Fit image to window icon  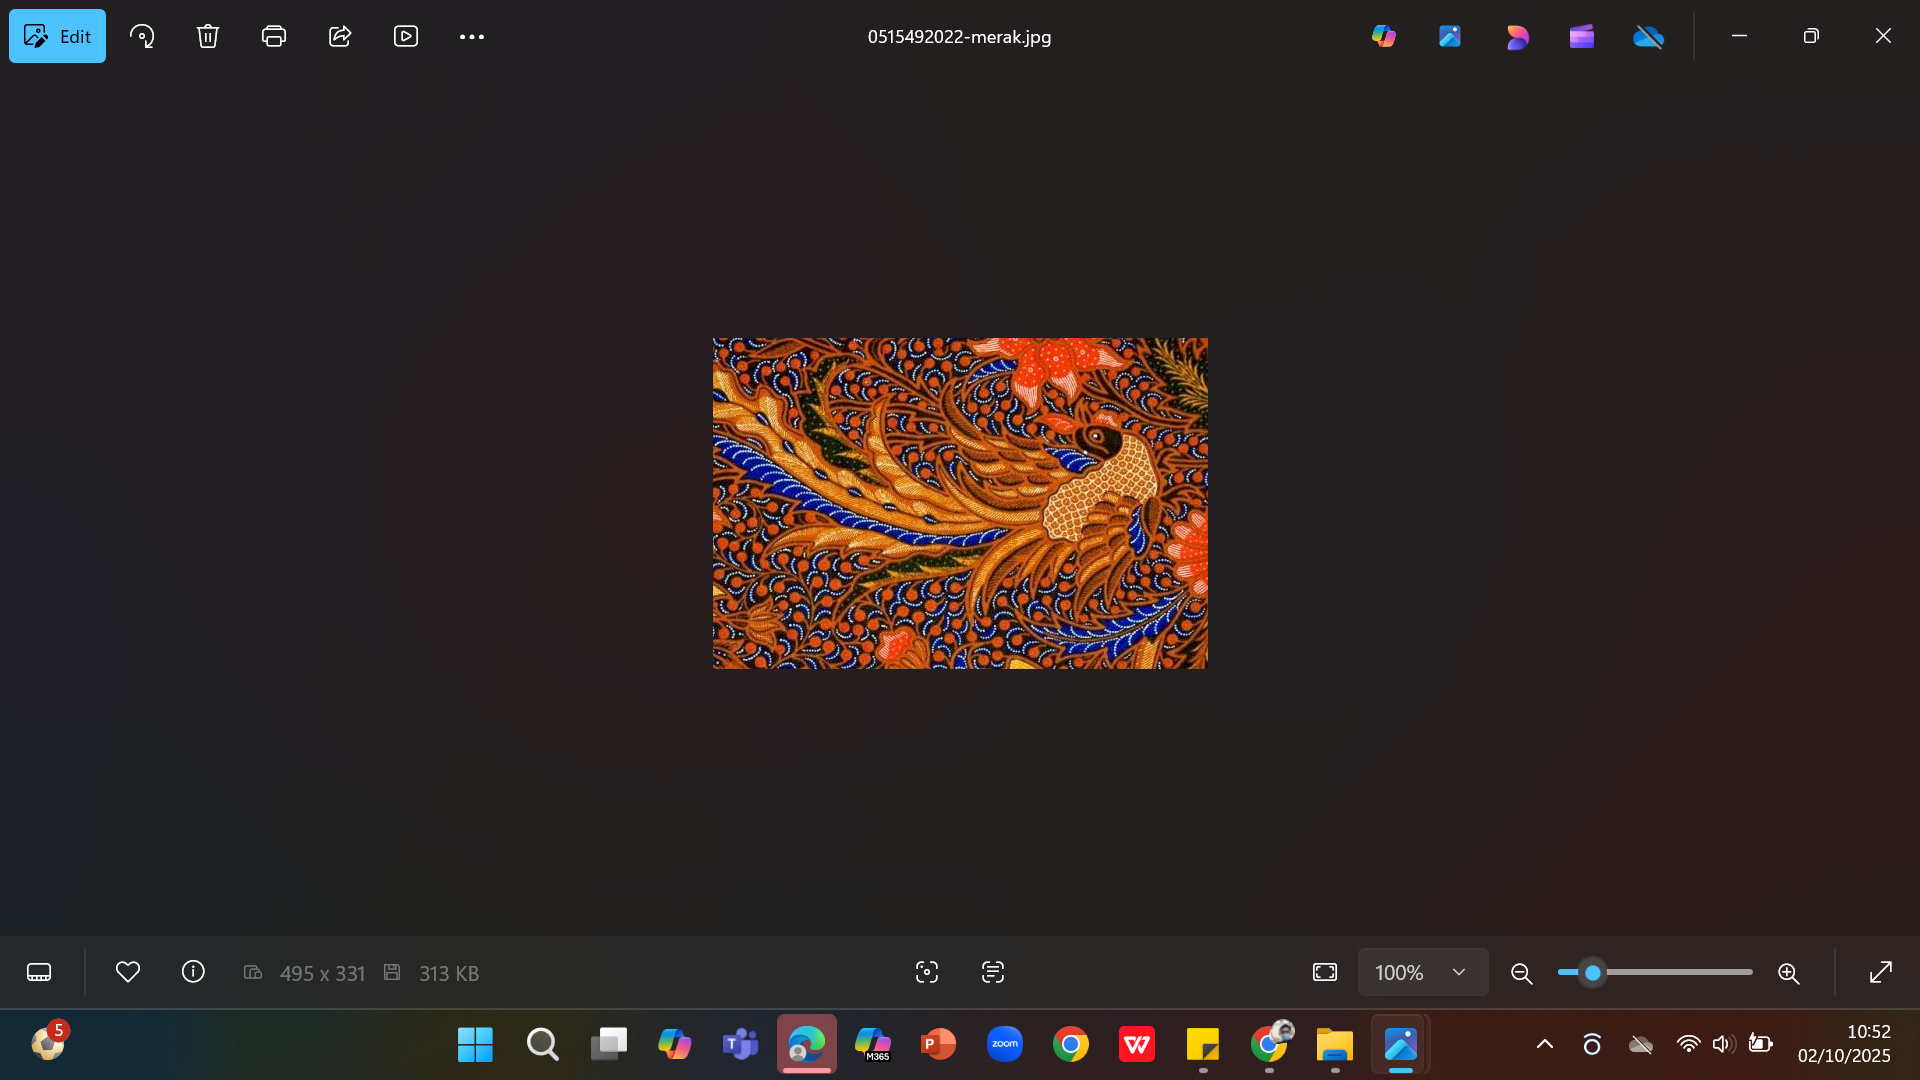click(x=1325, y=972)
